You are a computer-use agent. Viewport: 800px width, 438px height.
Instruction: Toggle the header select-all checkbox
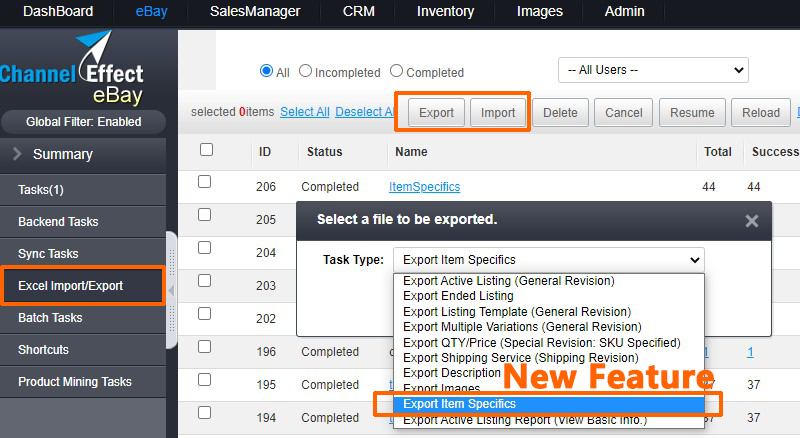(x=206, y=150)
